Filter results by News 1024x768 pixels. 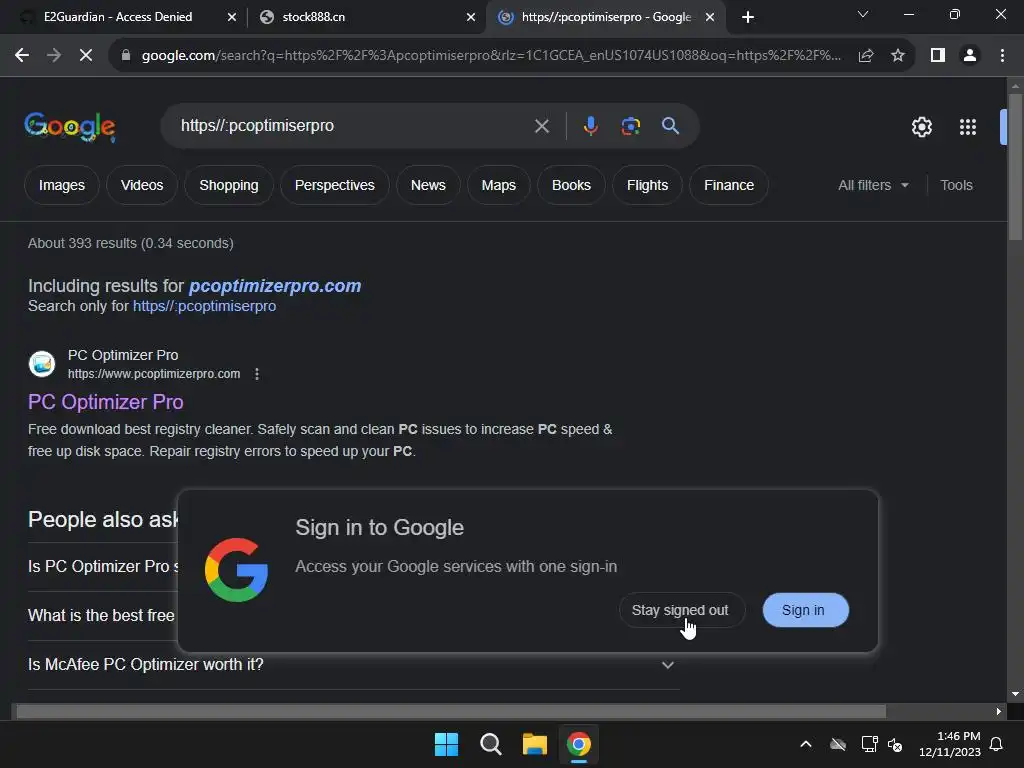tap(428, 185)
